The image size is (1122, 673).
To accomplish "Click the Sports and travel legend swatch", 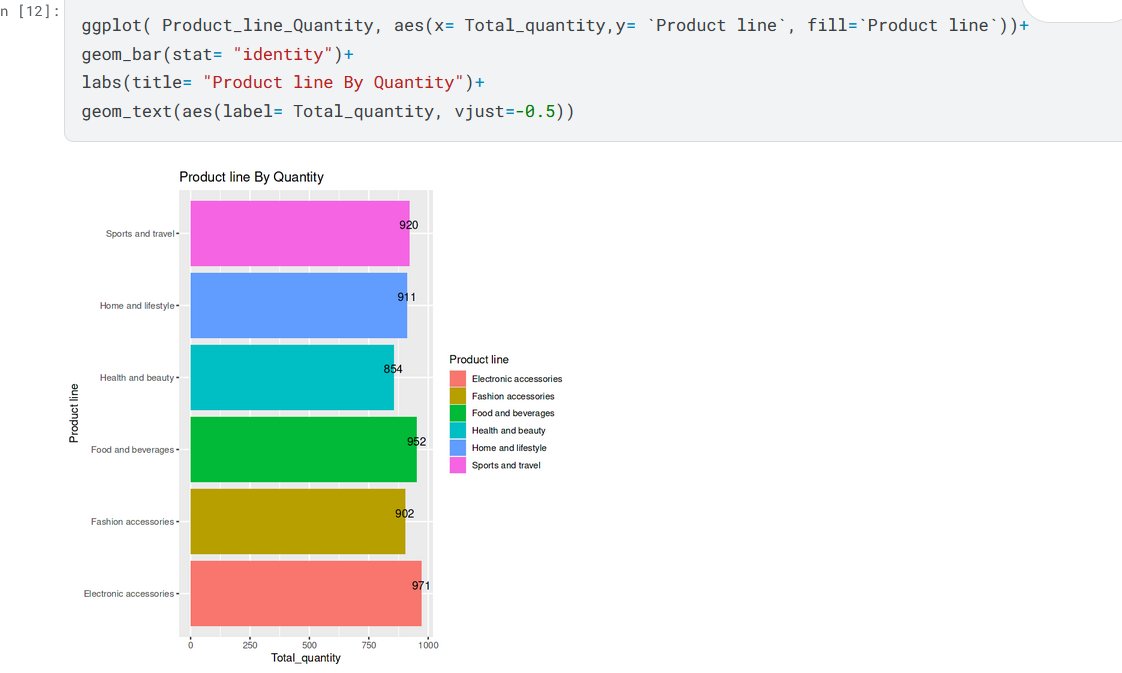I will tap(458, 465).
